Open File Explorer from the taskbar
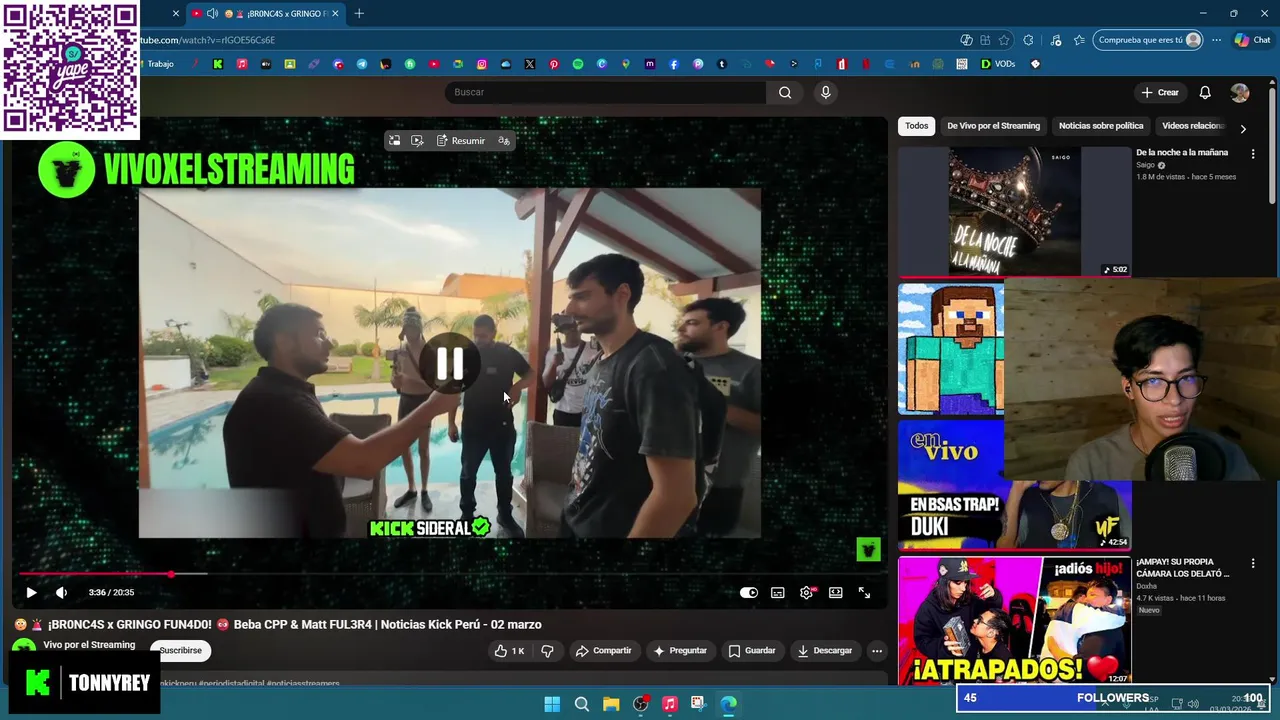The image size is (1280, 720). 611,704
